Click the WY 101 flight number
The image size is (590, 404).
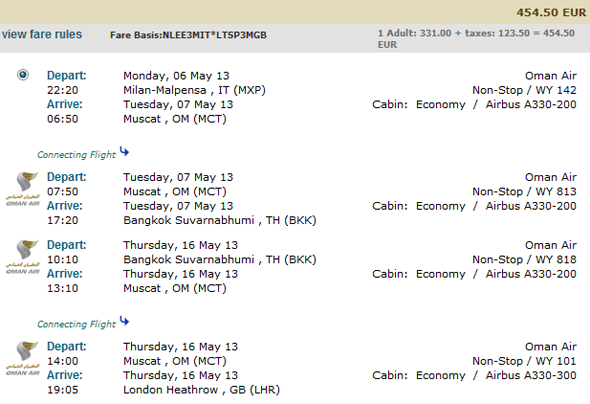click(556, 361)
